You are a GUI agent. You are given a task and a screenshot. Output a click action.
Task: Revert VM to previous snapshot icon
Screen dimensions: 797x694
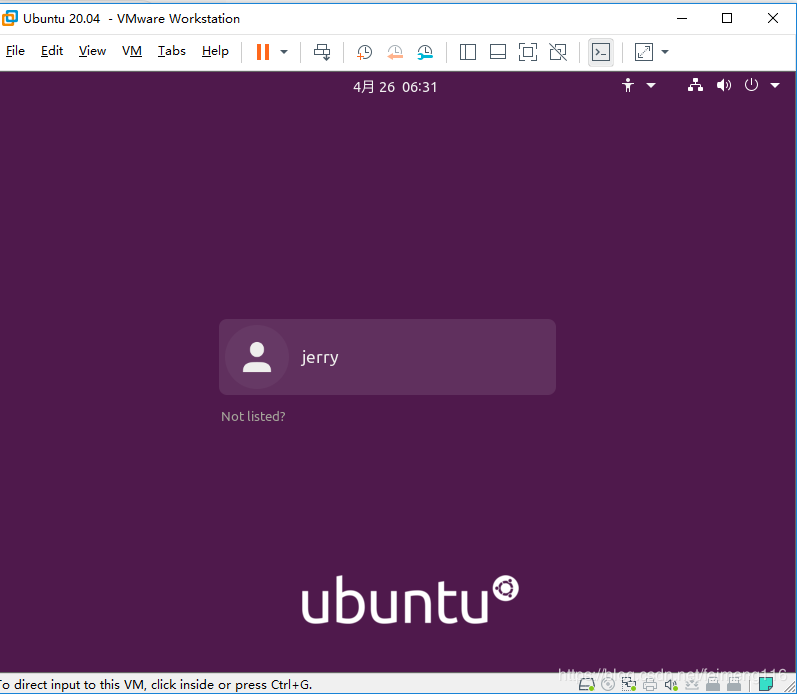coord(395,52)
